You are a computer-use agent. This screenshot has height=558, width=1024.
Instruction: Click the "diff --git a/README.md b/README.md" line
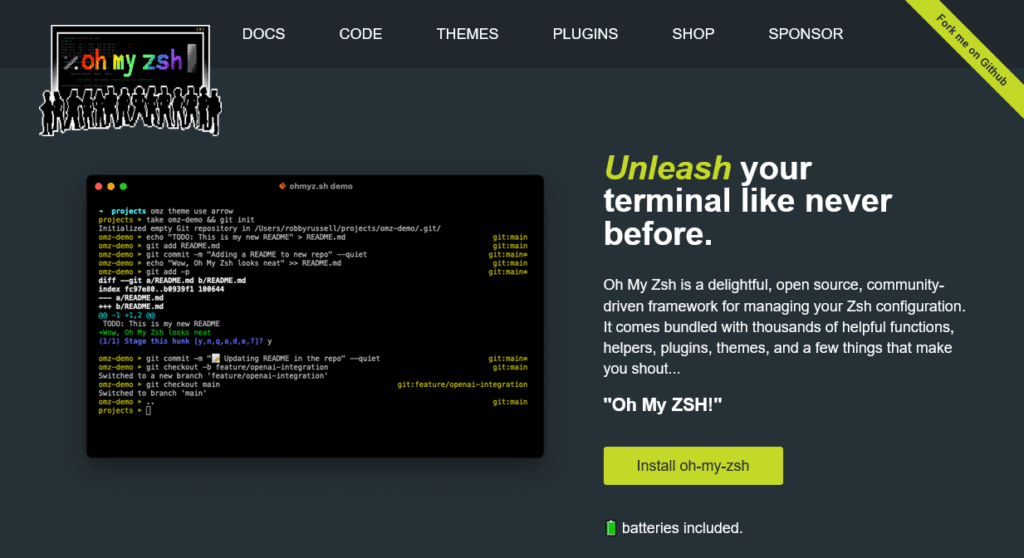172,280
